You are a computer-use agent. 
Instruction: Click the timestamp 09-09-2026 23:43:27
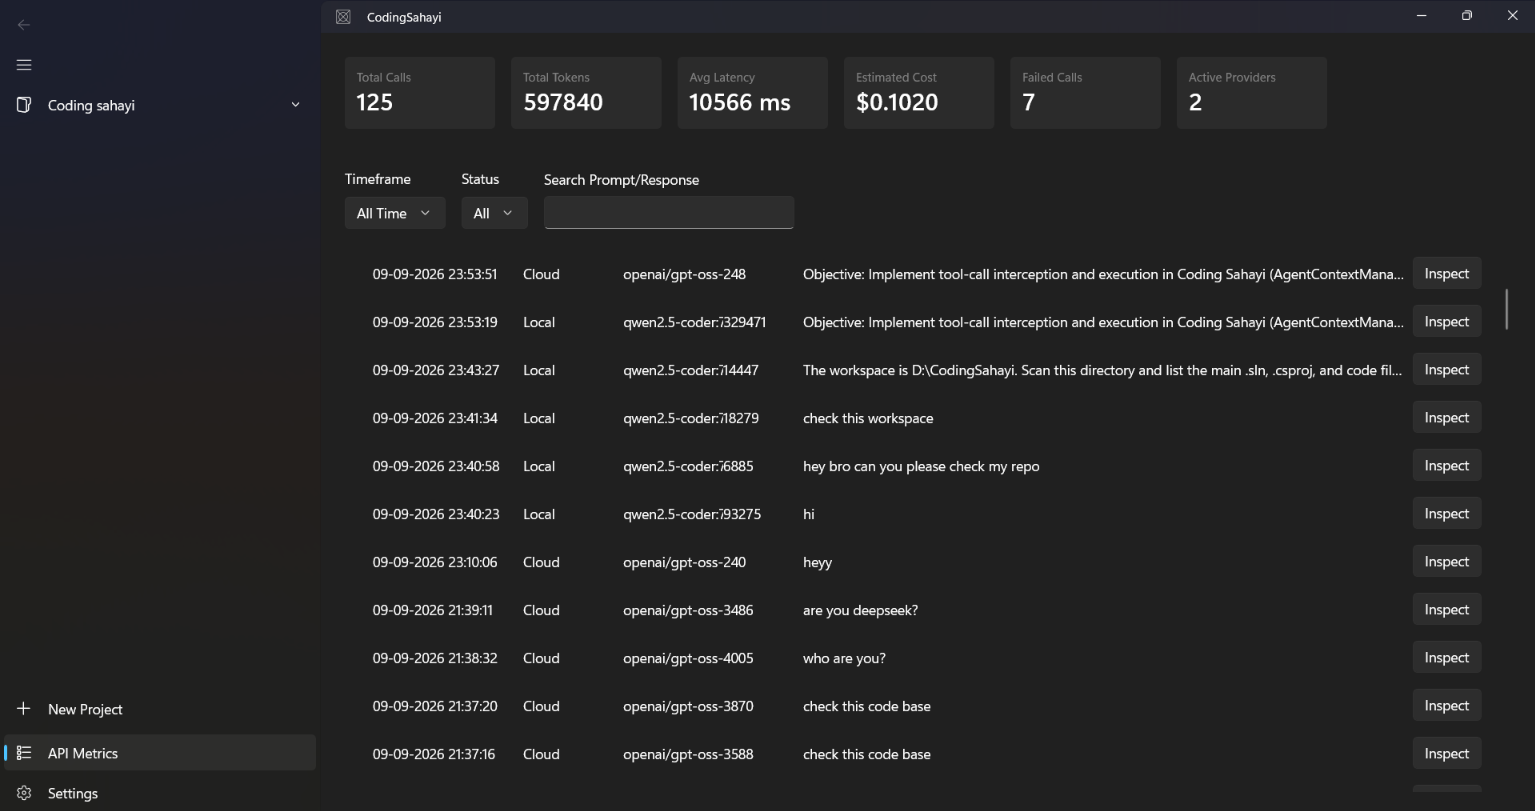pos(436,370)
